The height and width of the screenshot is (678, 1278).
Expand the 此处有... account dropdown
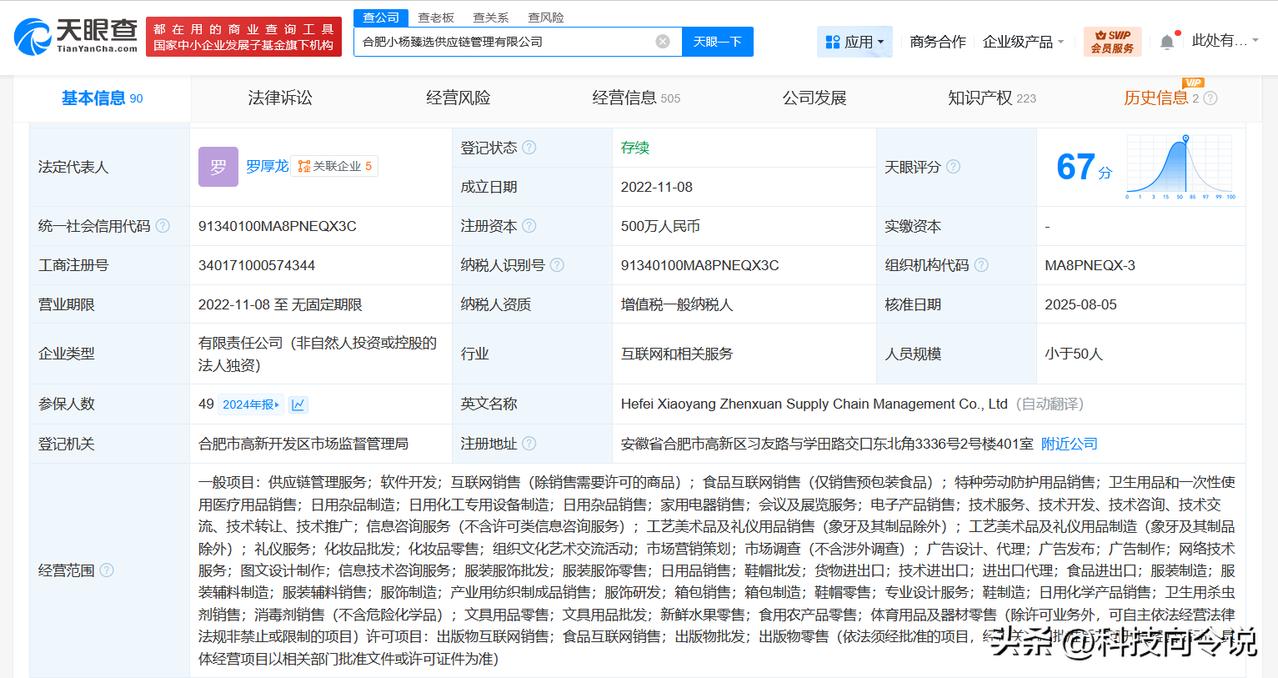coord(1227,41)
